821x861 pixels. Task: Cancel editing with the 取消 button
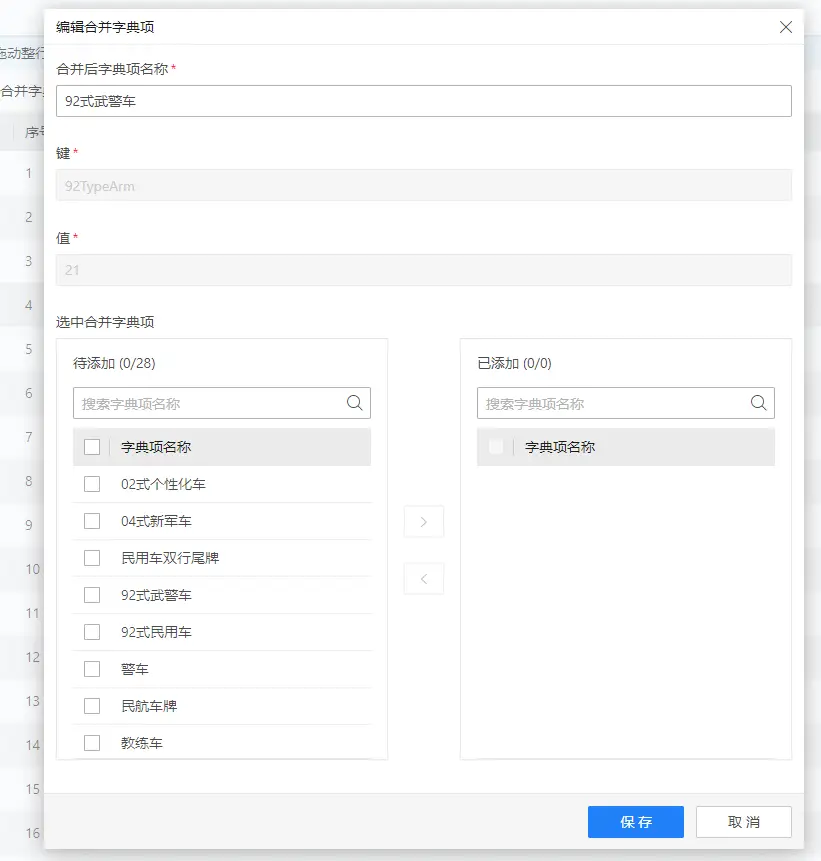click(743, 822)
